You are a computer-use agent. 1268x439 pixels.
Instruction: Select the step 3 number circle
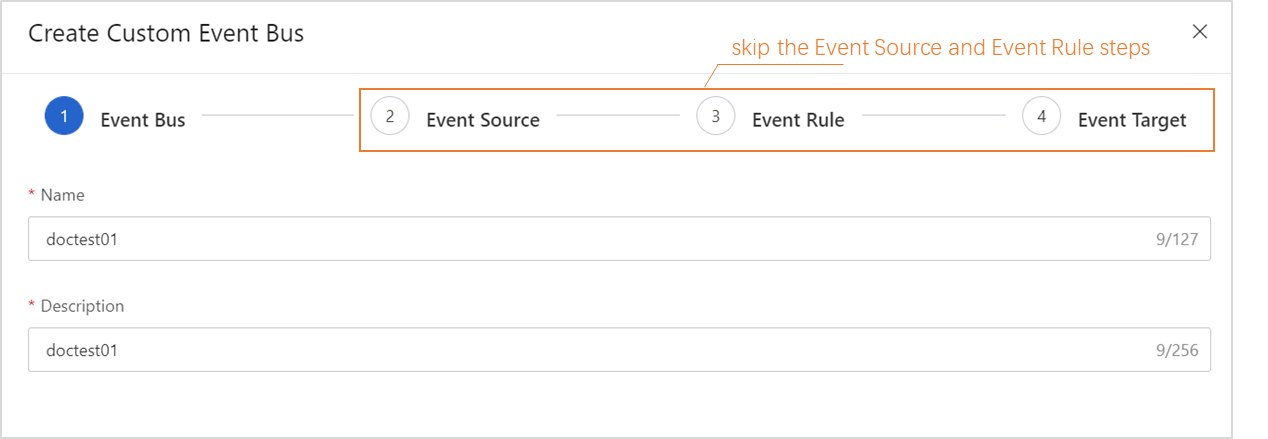716,117
